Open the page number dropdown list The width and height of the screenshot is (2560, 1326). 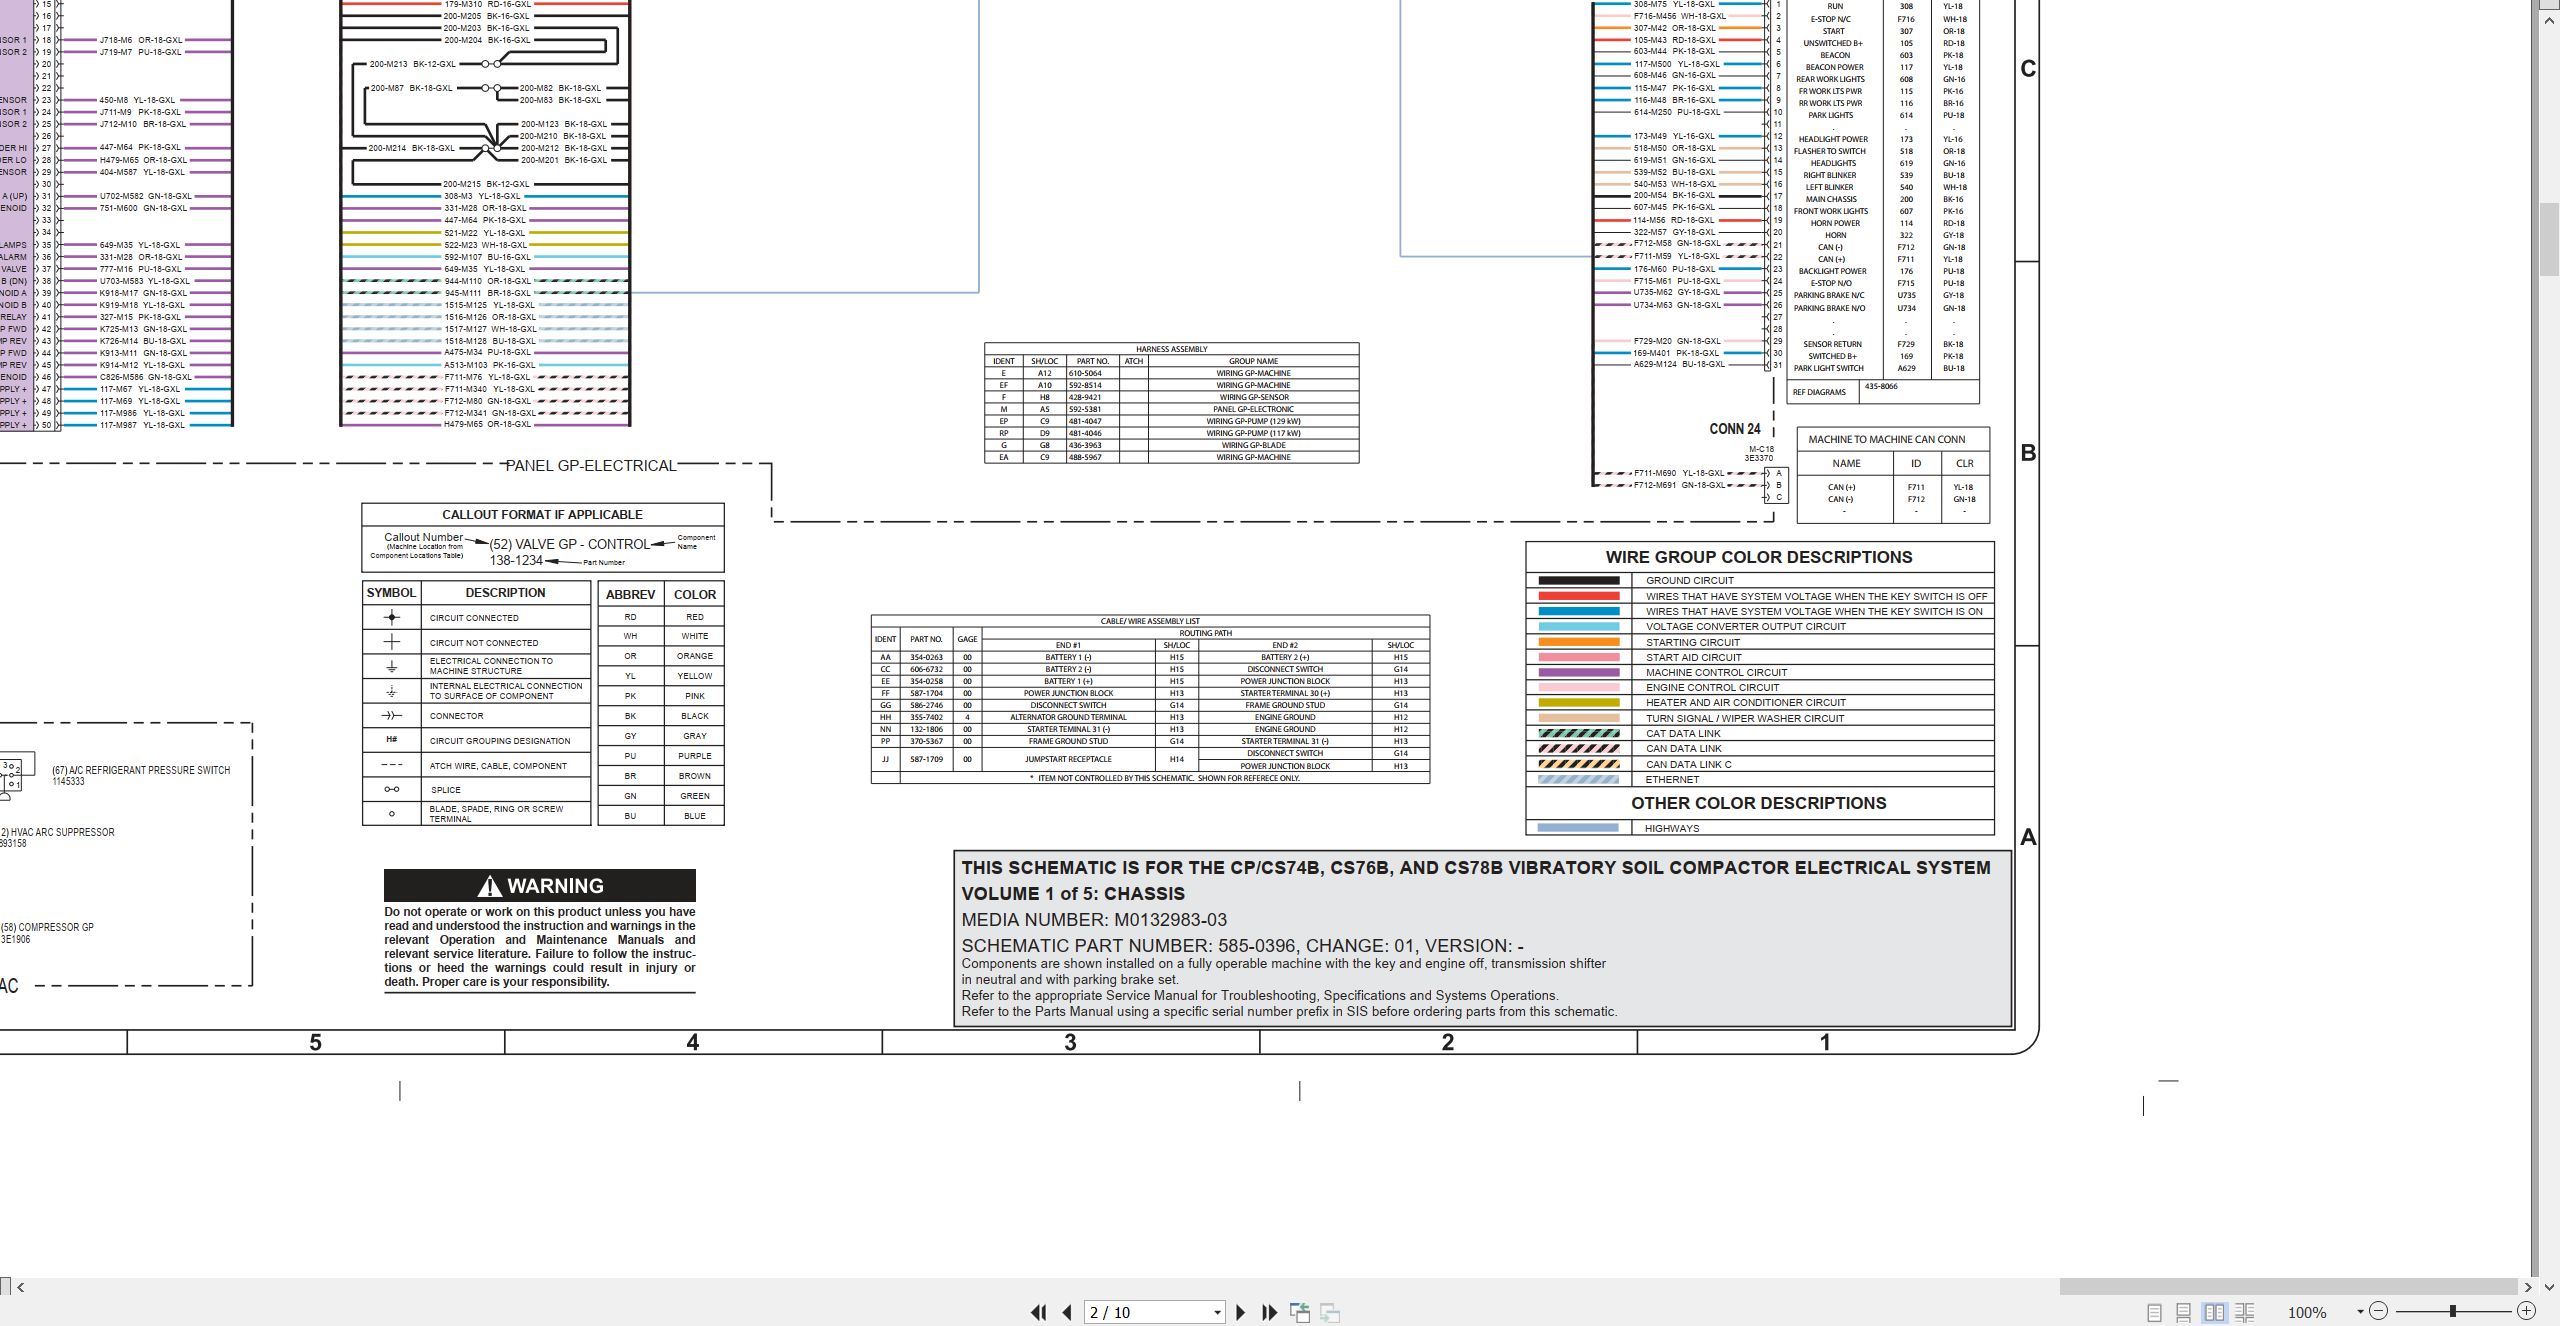[1217, 1312]
